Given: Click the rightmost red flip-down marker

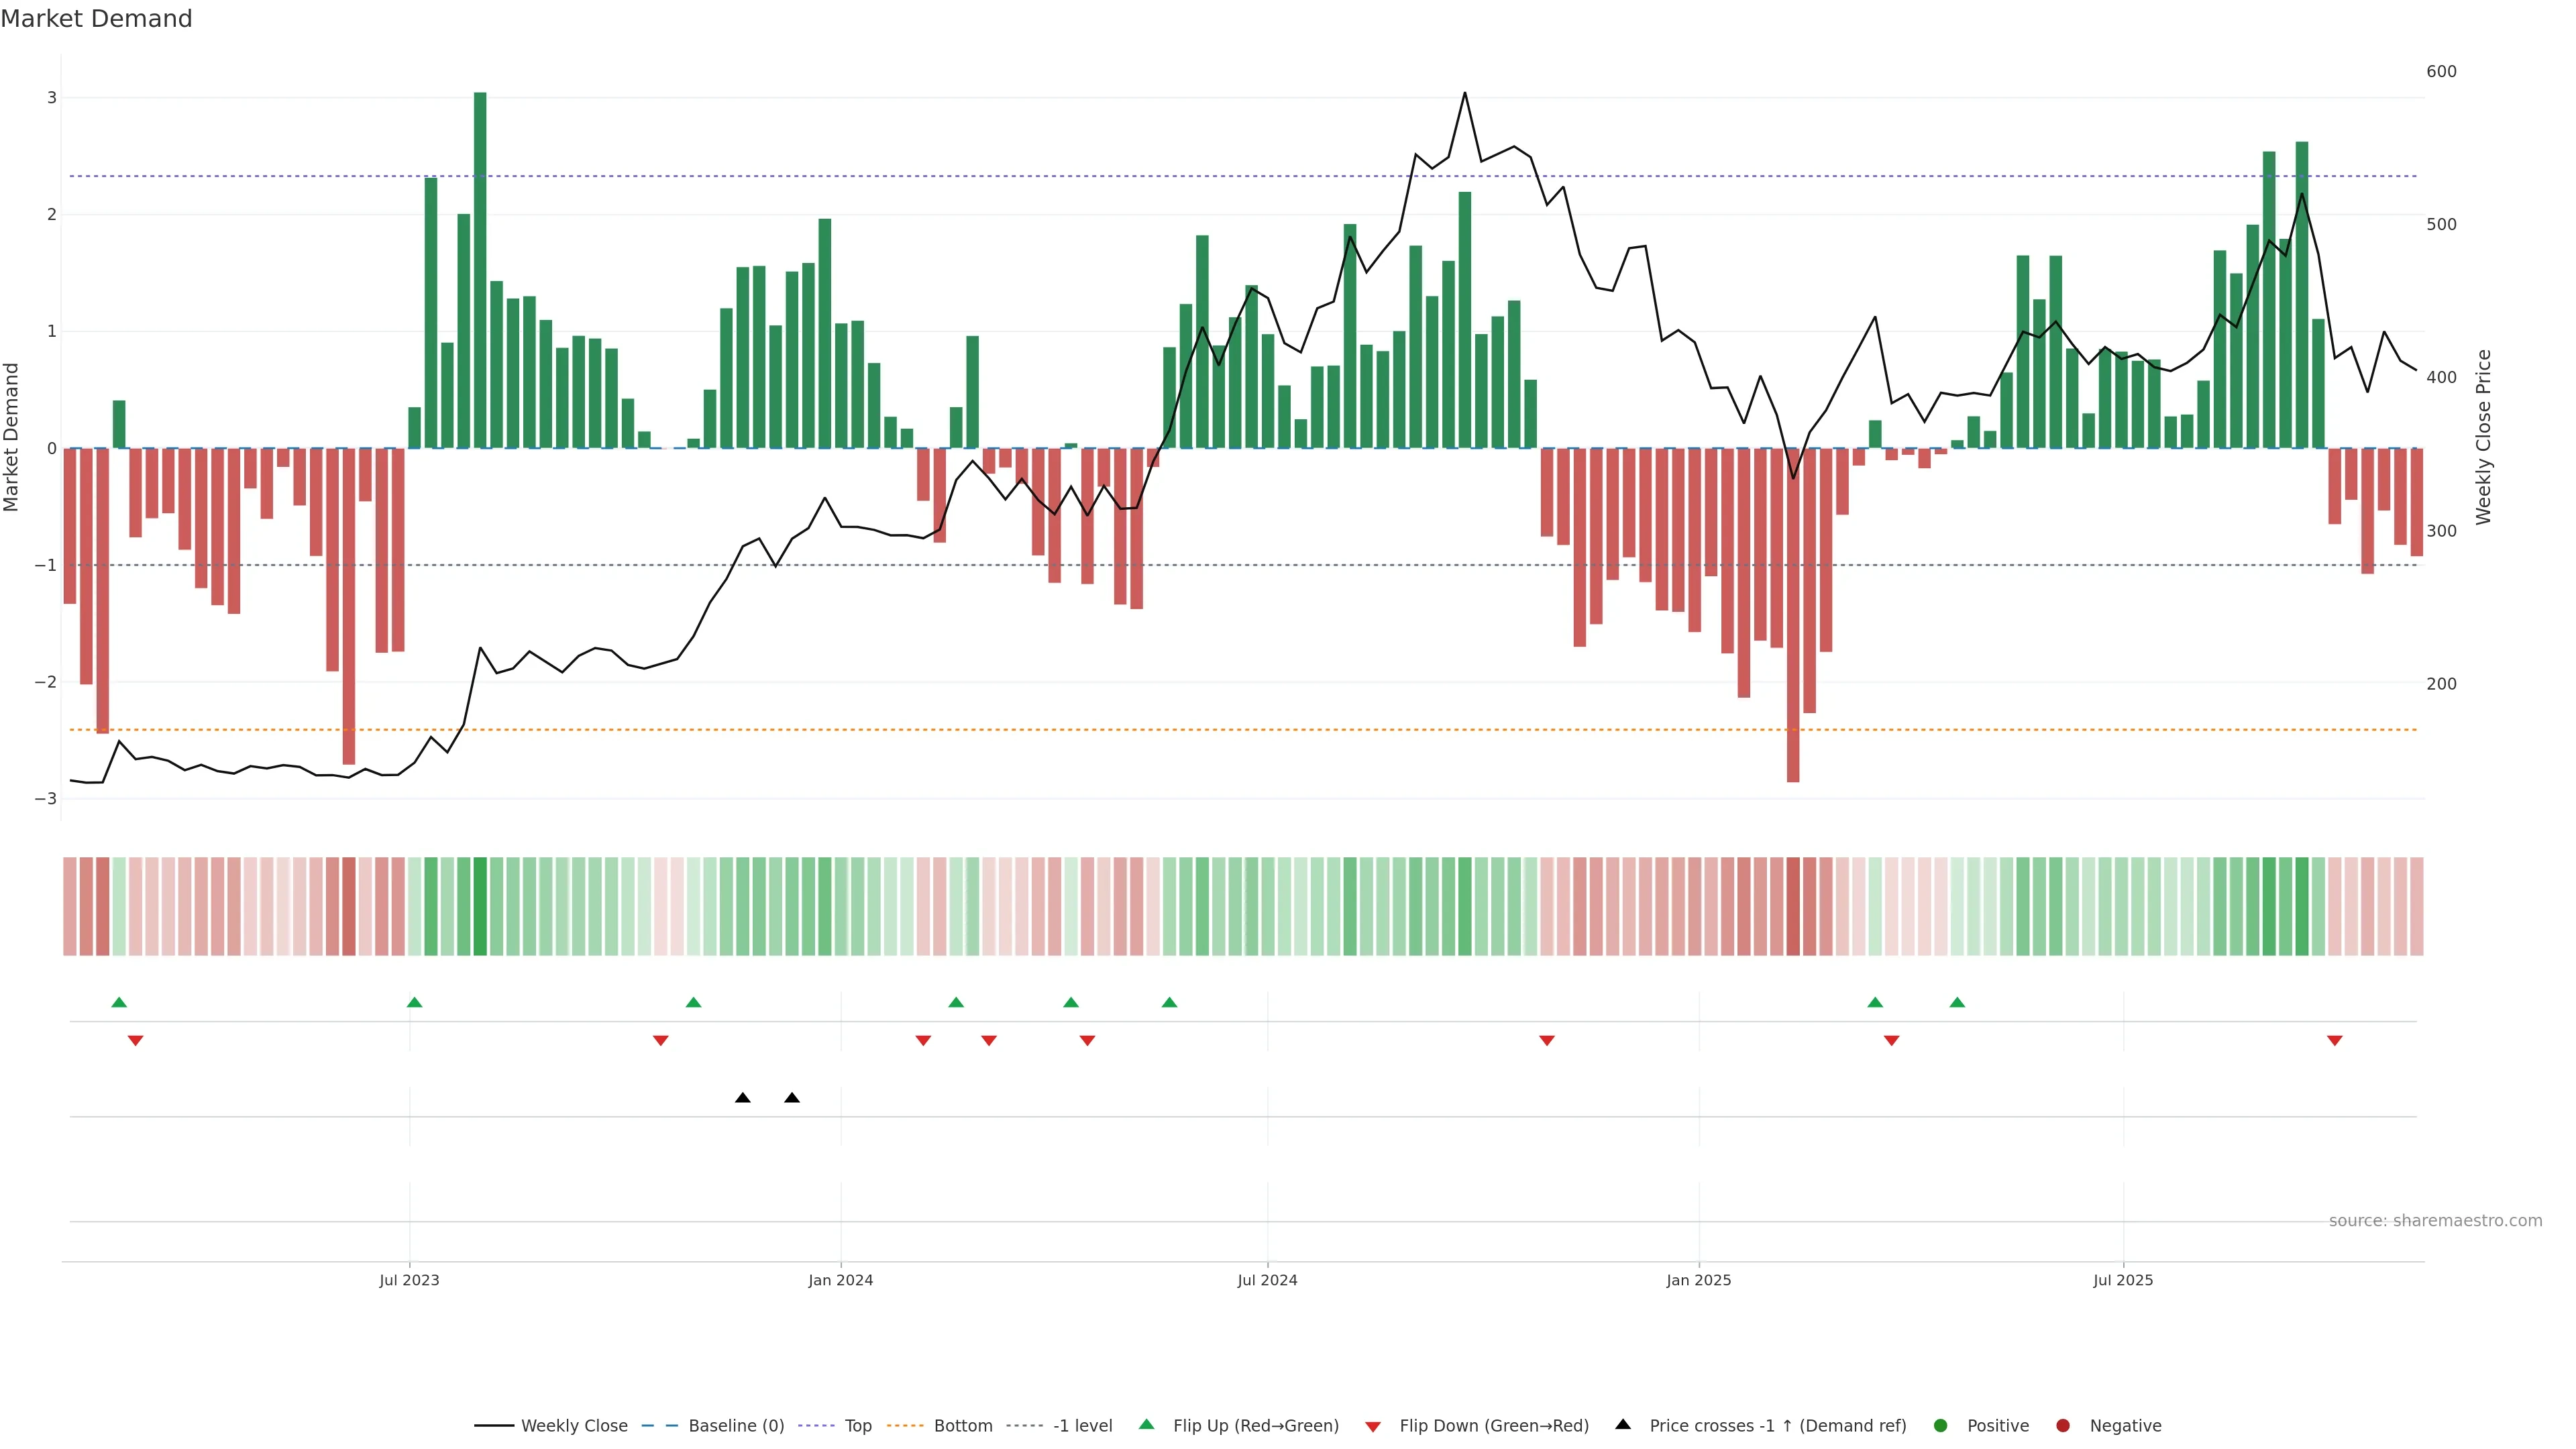Looking at the screenshot, I should pos(2335,1041).
